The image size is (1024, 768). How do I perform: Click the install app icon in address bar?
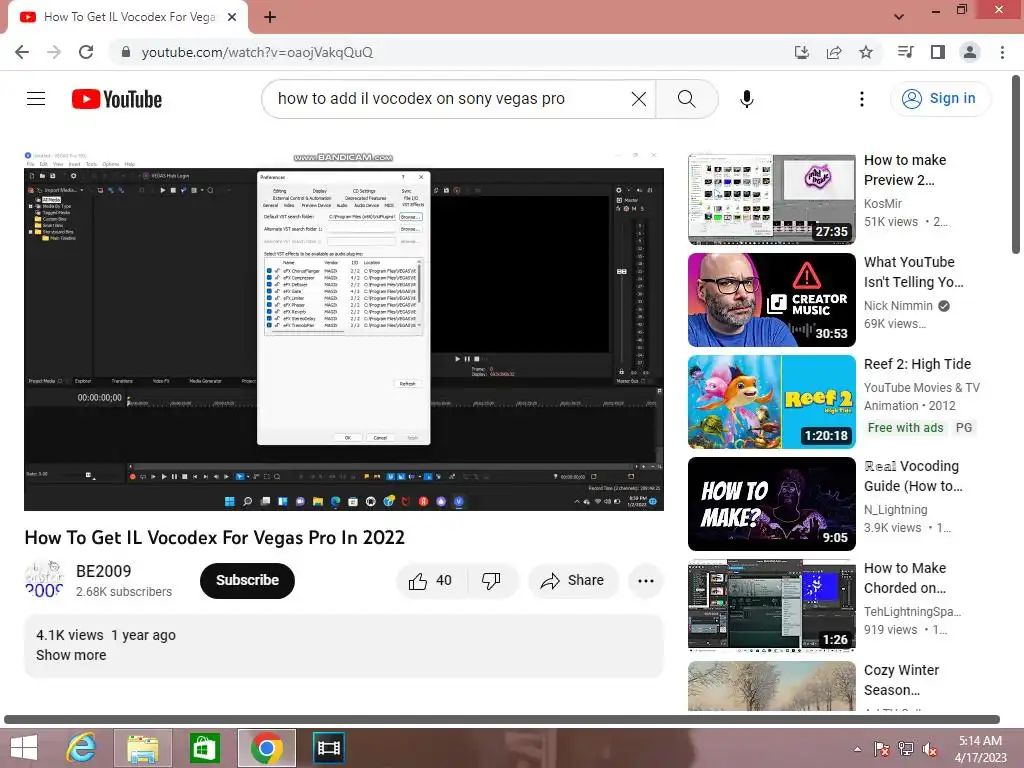click(x=802, y=52)
